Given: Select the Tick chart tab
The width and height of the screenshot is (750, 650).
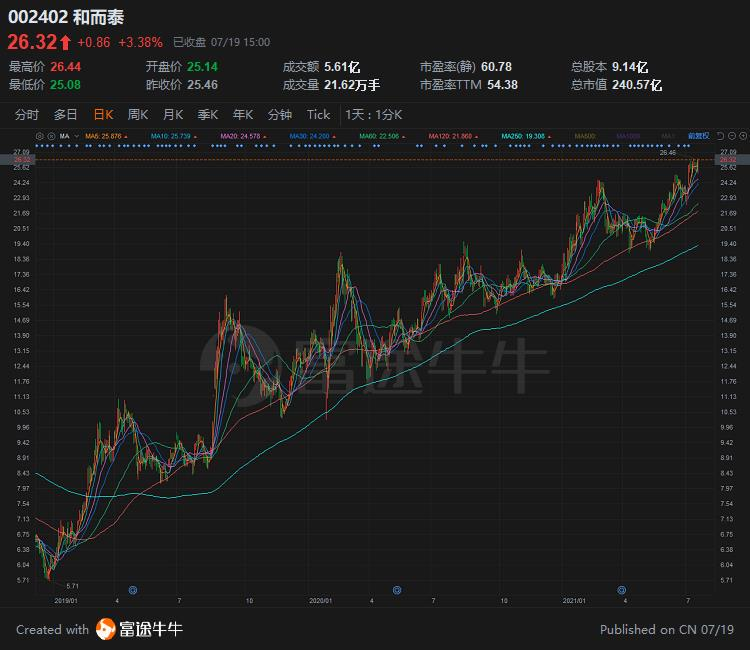Looking at the screenshot, I should click(319, 115).
